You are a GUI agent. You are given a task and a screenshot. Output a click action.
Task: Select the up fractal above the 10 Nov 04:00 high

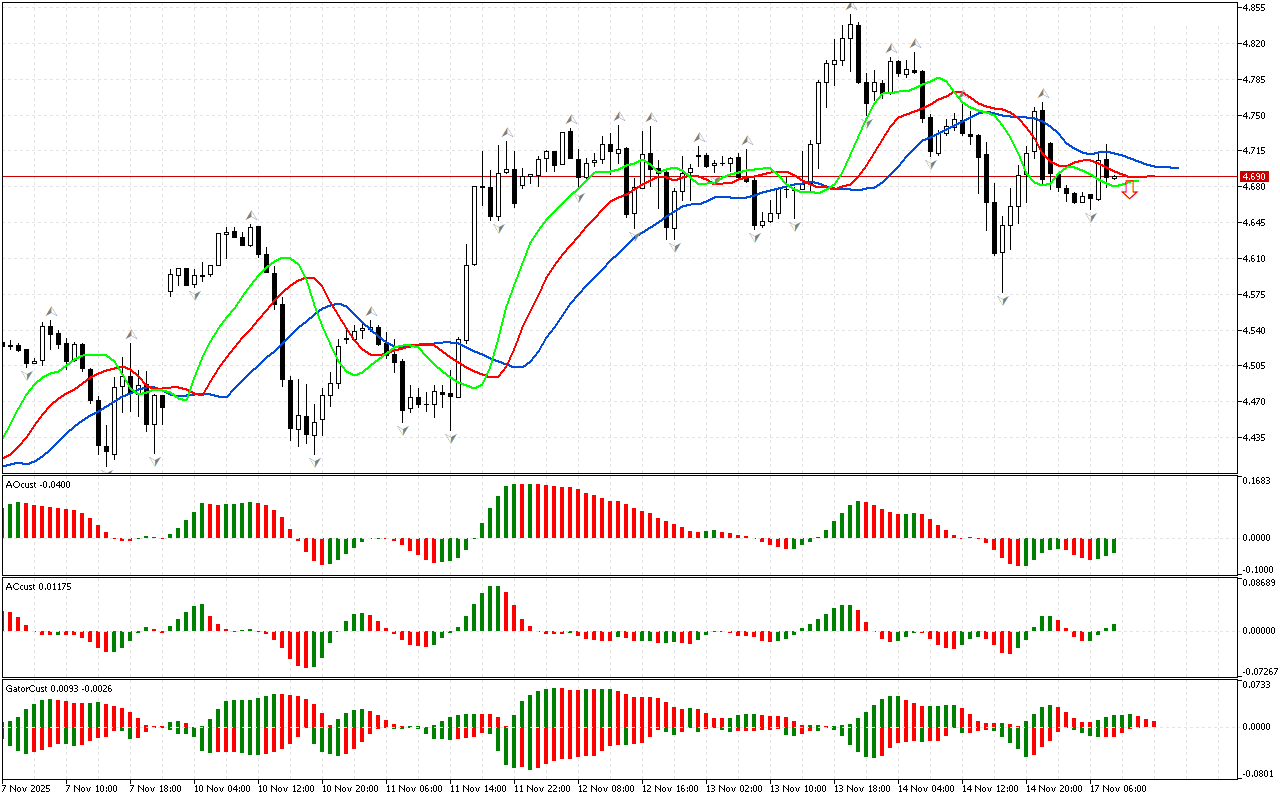[252, 214]
